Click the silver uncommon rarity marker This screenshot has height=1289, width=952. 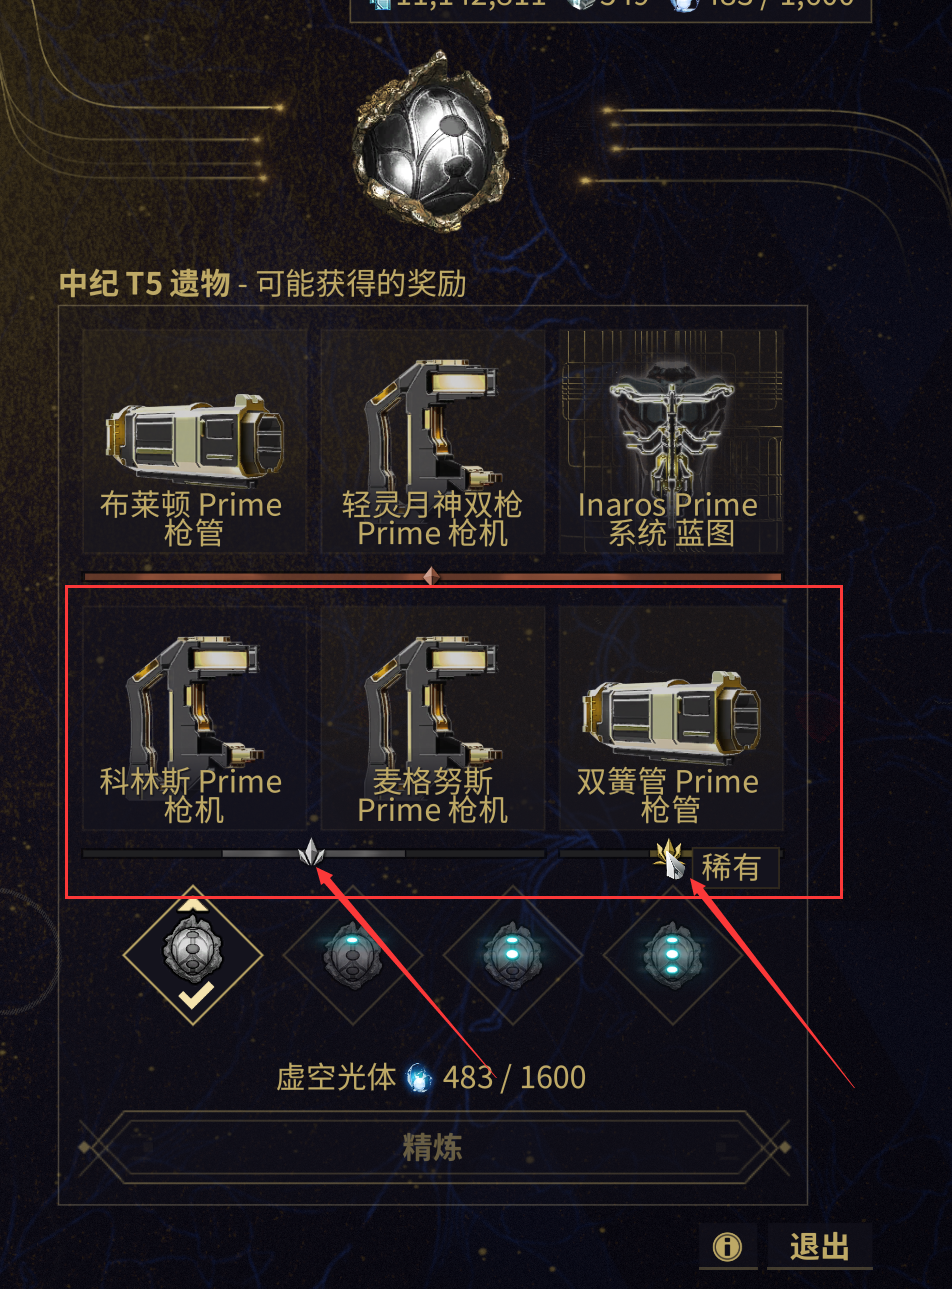[312, 854]
